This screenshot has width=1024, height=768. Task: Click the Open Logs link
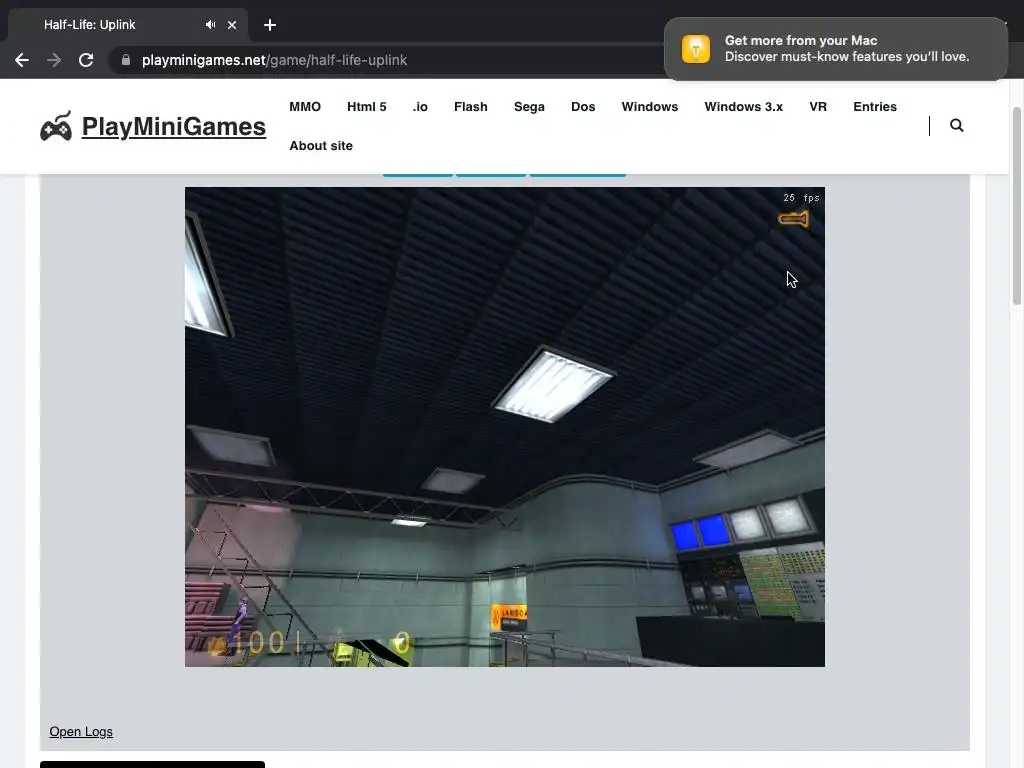pos(81,731)
